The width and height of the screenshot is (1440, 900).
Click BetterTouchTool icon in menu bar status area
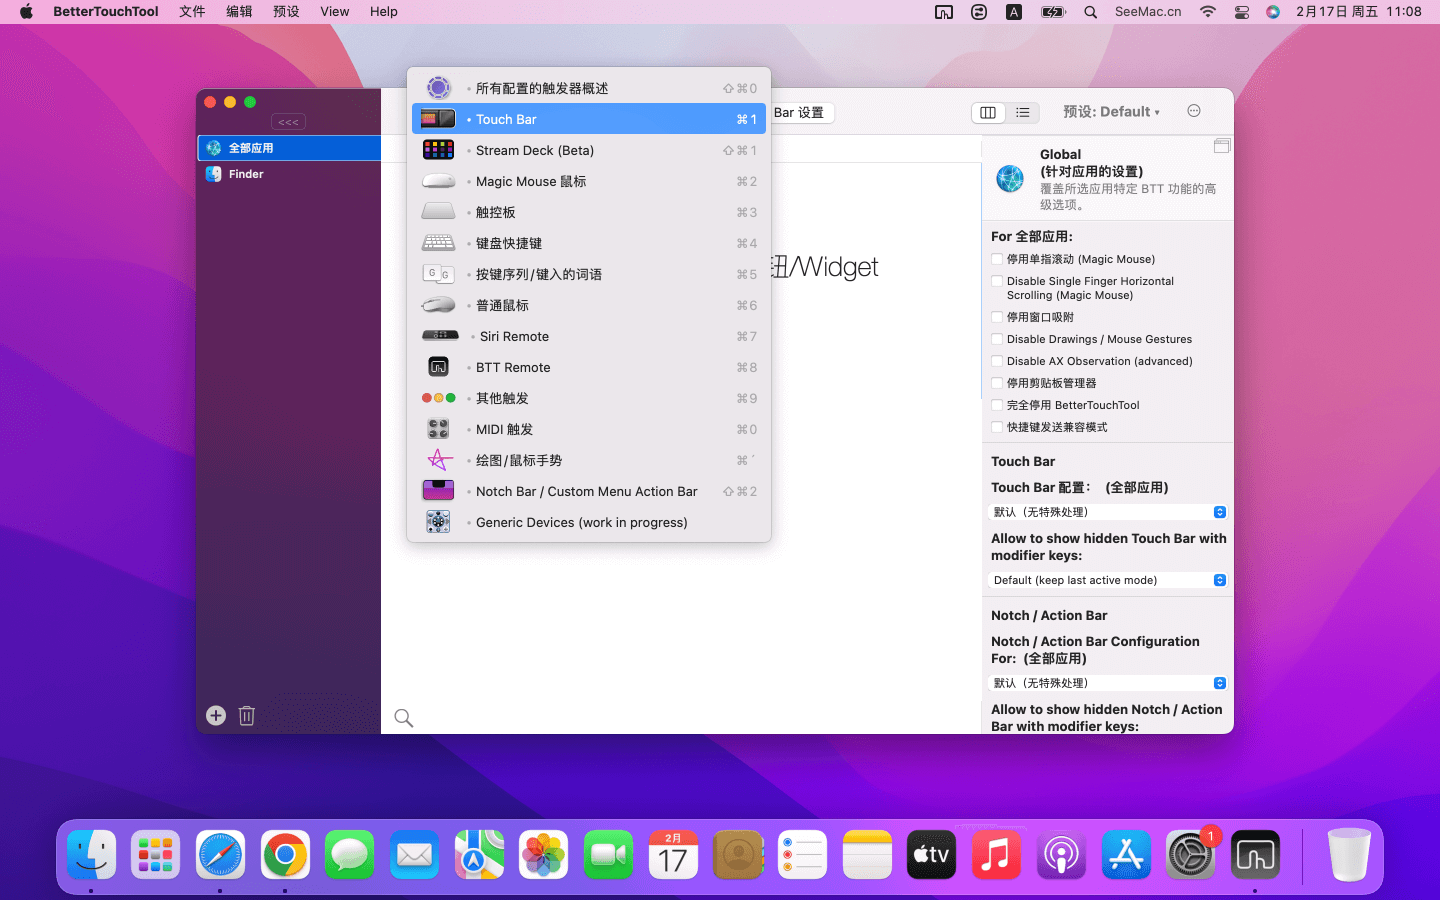[x=944, y=12]
